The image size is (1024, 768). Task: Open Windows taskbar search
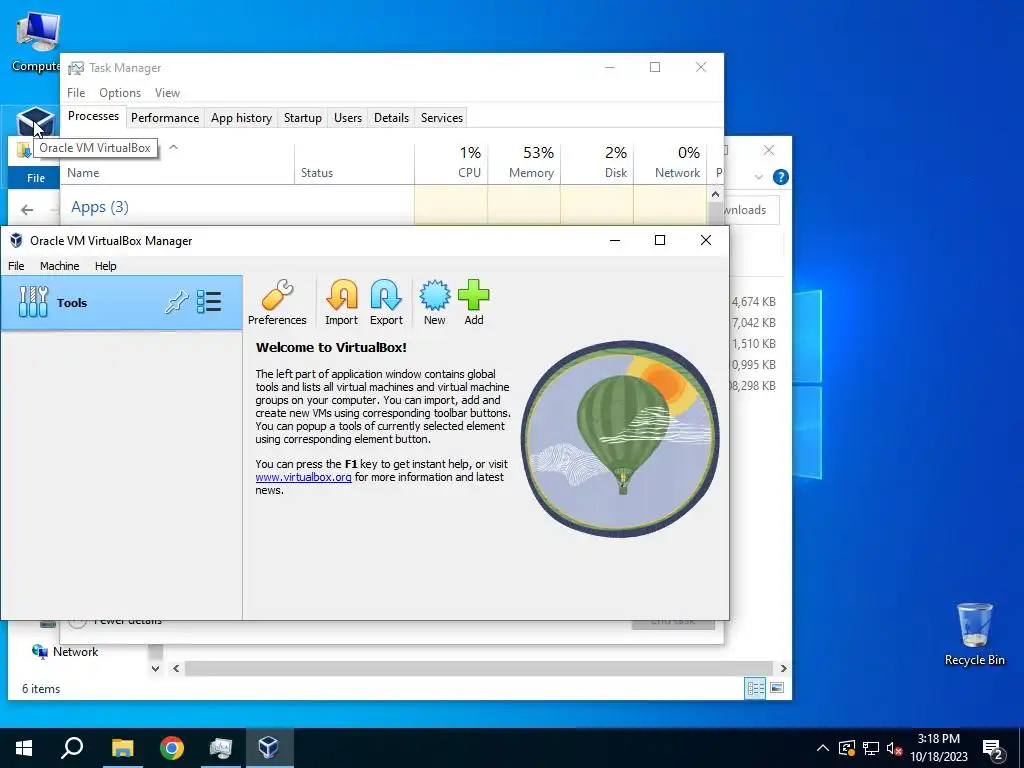pyautogui.click(x=72, y=748)
